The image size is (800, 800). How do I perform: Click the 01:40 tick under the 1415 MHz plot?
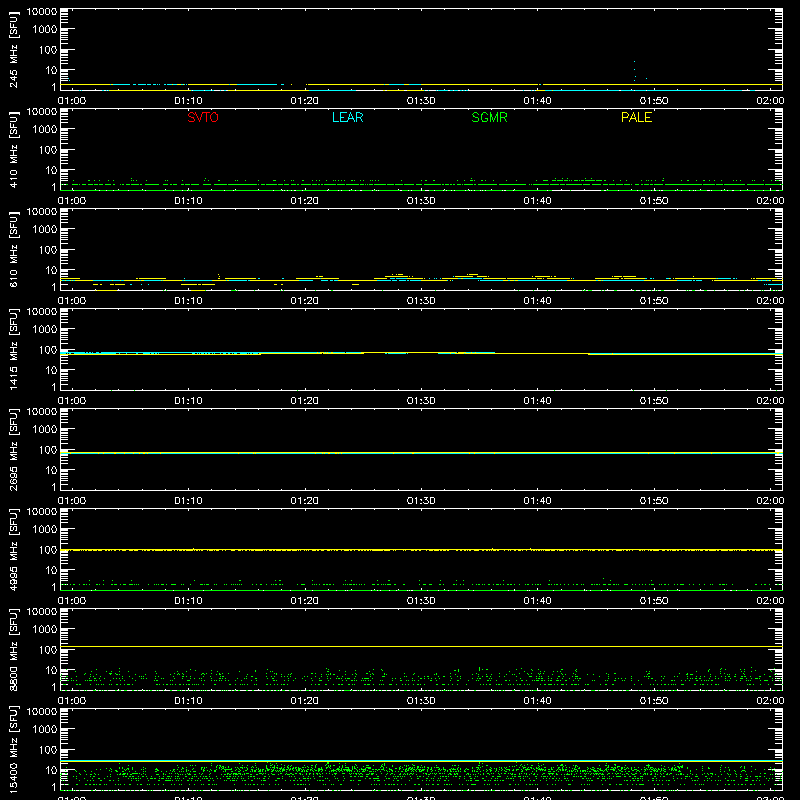pyautogui.click(x=537, y=401)
